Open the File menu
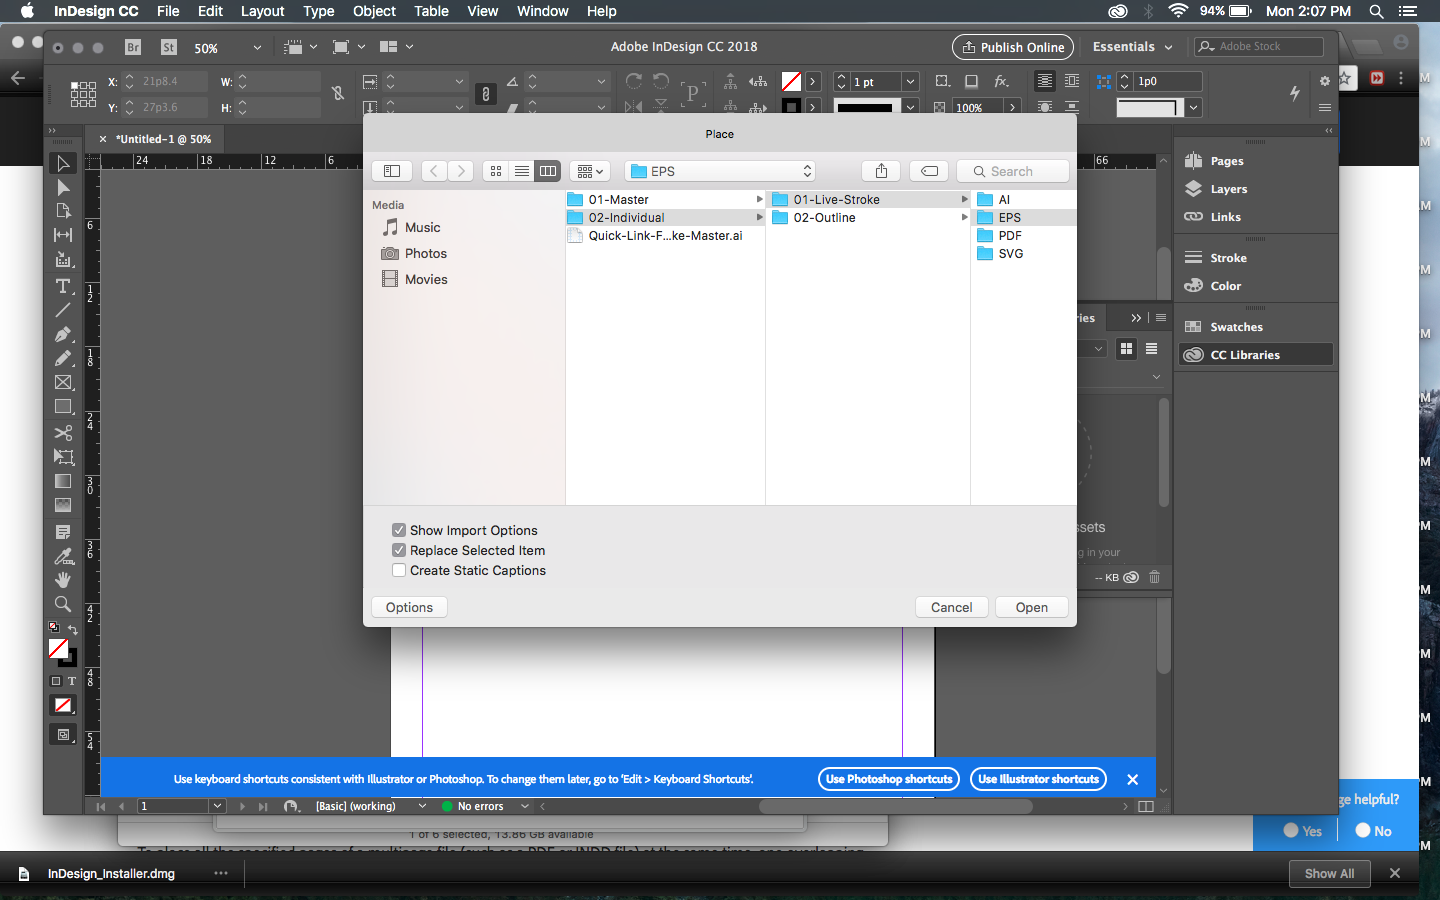The width and height of the screenshot is (1440, 900). [168, 11]
